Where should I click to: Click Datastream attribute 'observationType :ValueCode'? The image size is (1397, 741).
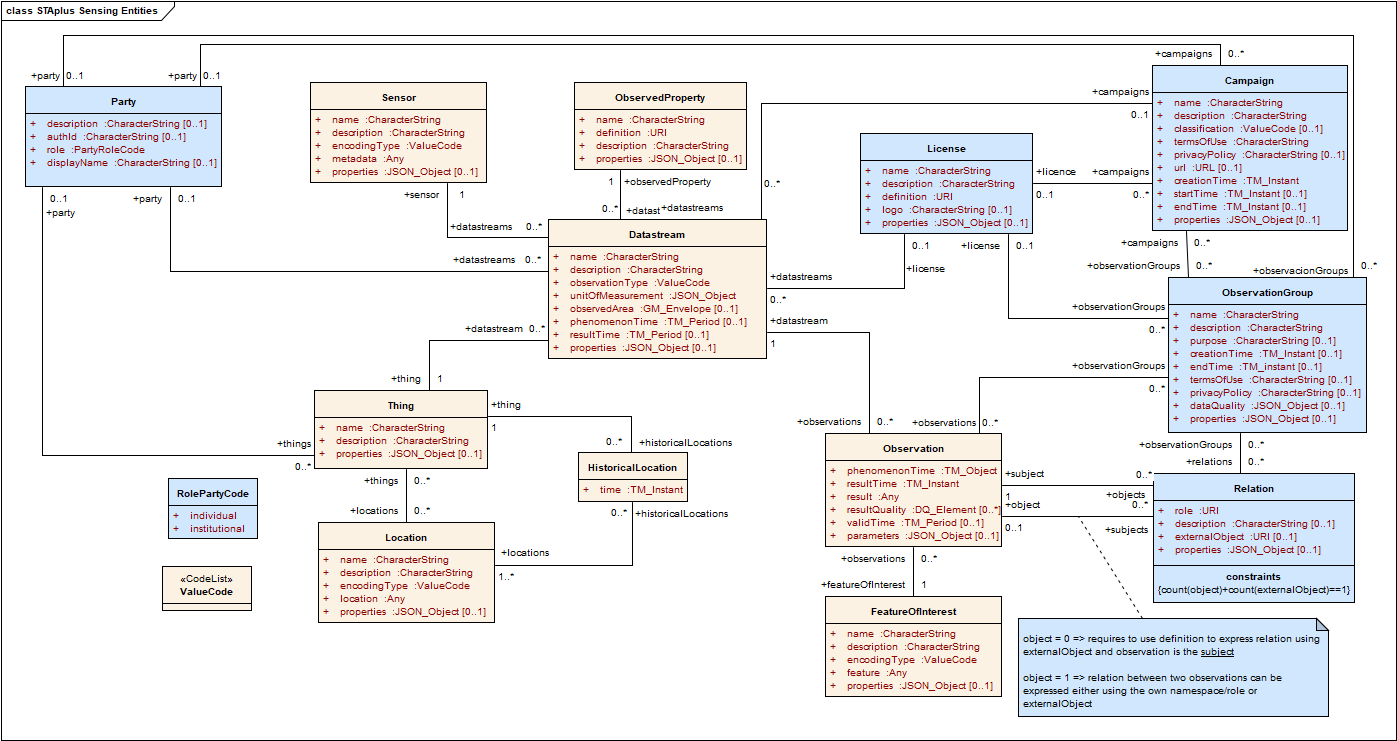click(x=640, y=283)
